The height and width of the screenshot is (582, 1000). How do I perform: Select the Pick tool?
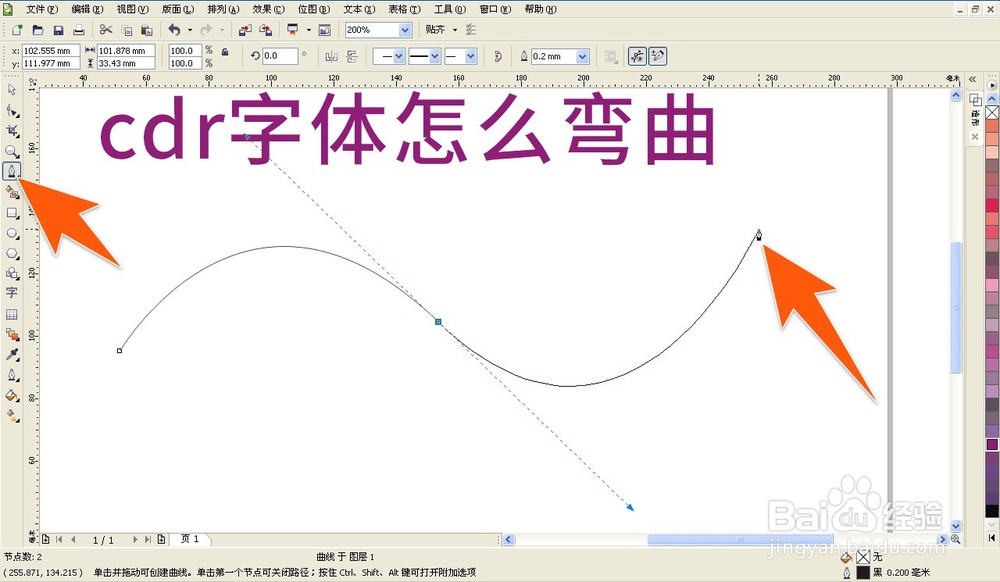click(x=12, y=89)
